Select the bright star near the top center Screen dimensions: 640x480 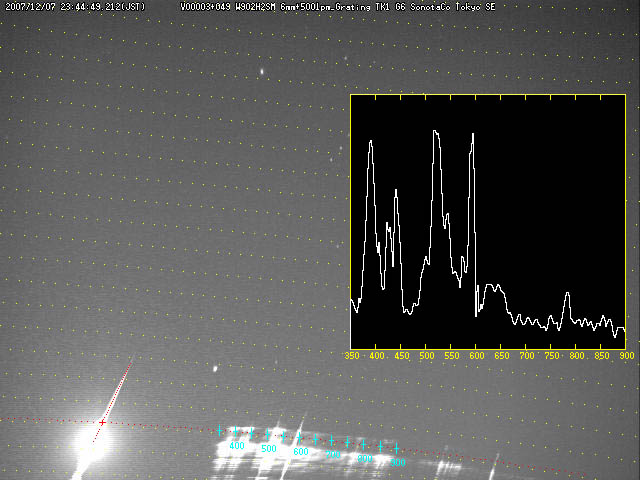(262, 71)
